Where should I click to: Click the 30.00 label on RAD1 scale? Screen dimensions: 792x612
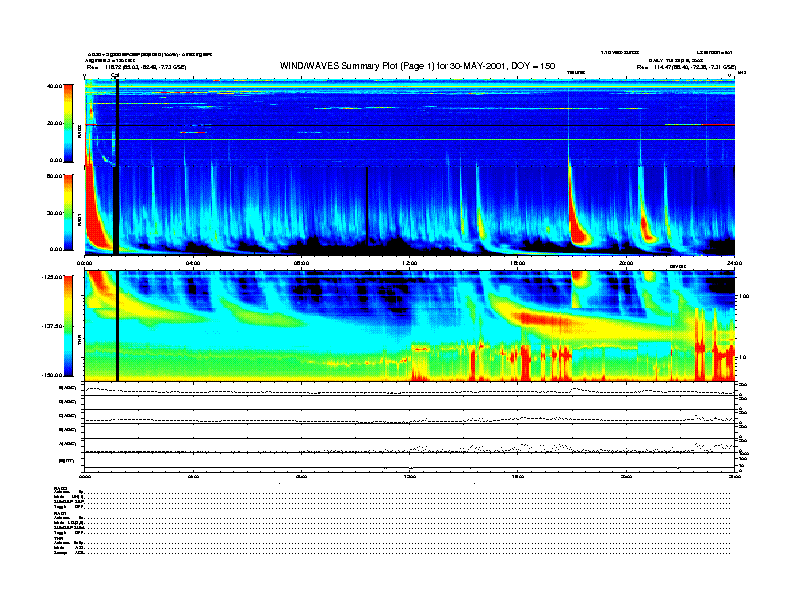[55, 213]
